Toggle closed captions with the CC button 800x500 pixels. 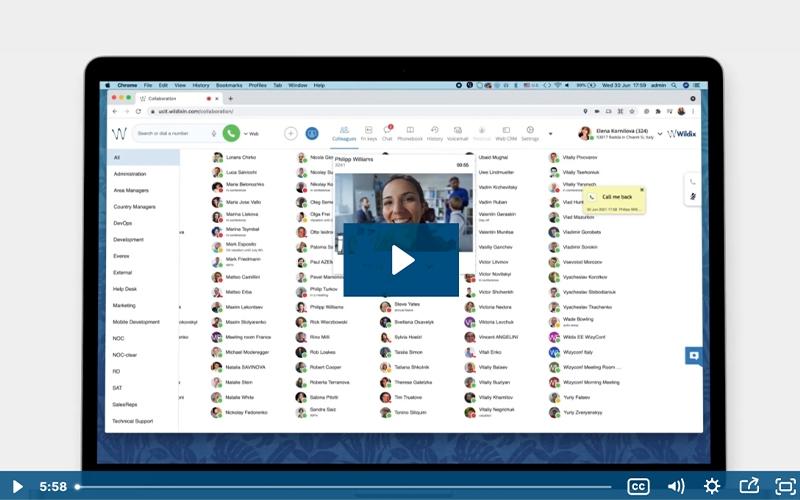[638, 486]
